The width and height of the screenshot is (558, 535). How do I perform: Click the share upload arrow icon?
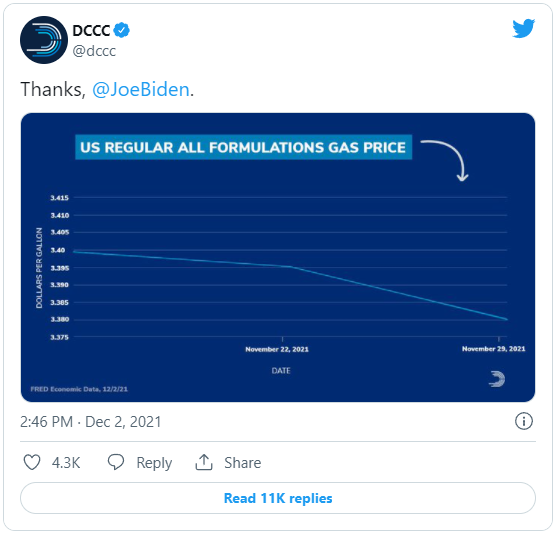(204, 462)
